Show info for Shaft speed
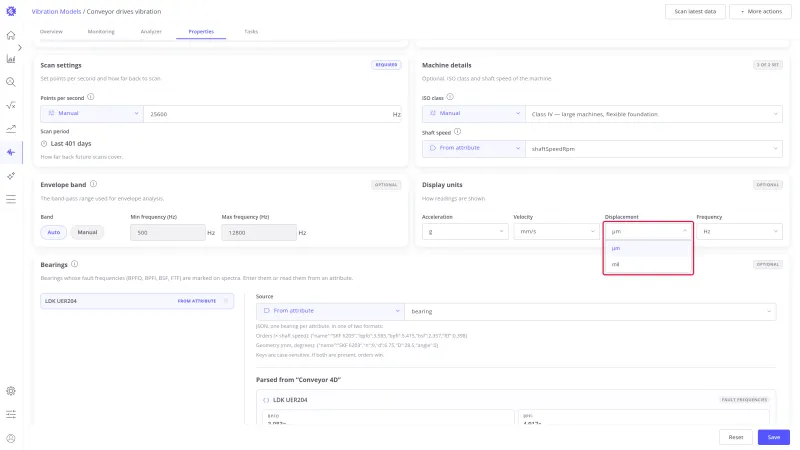Viewport: 800px width, 450px height. tap(458, 132)
